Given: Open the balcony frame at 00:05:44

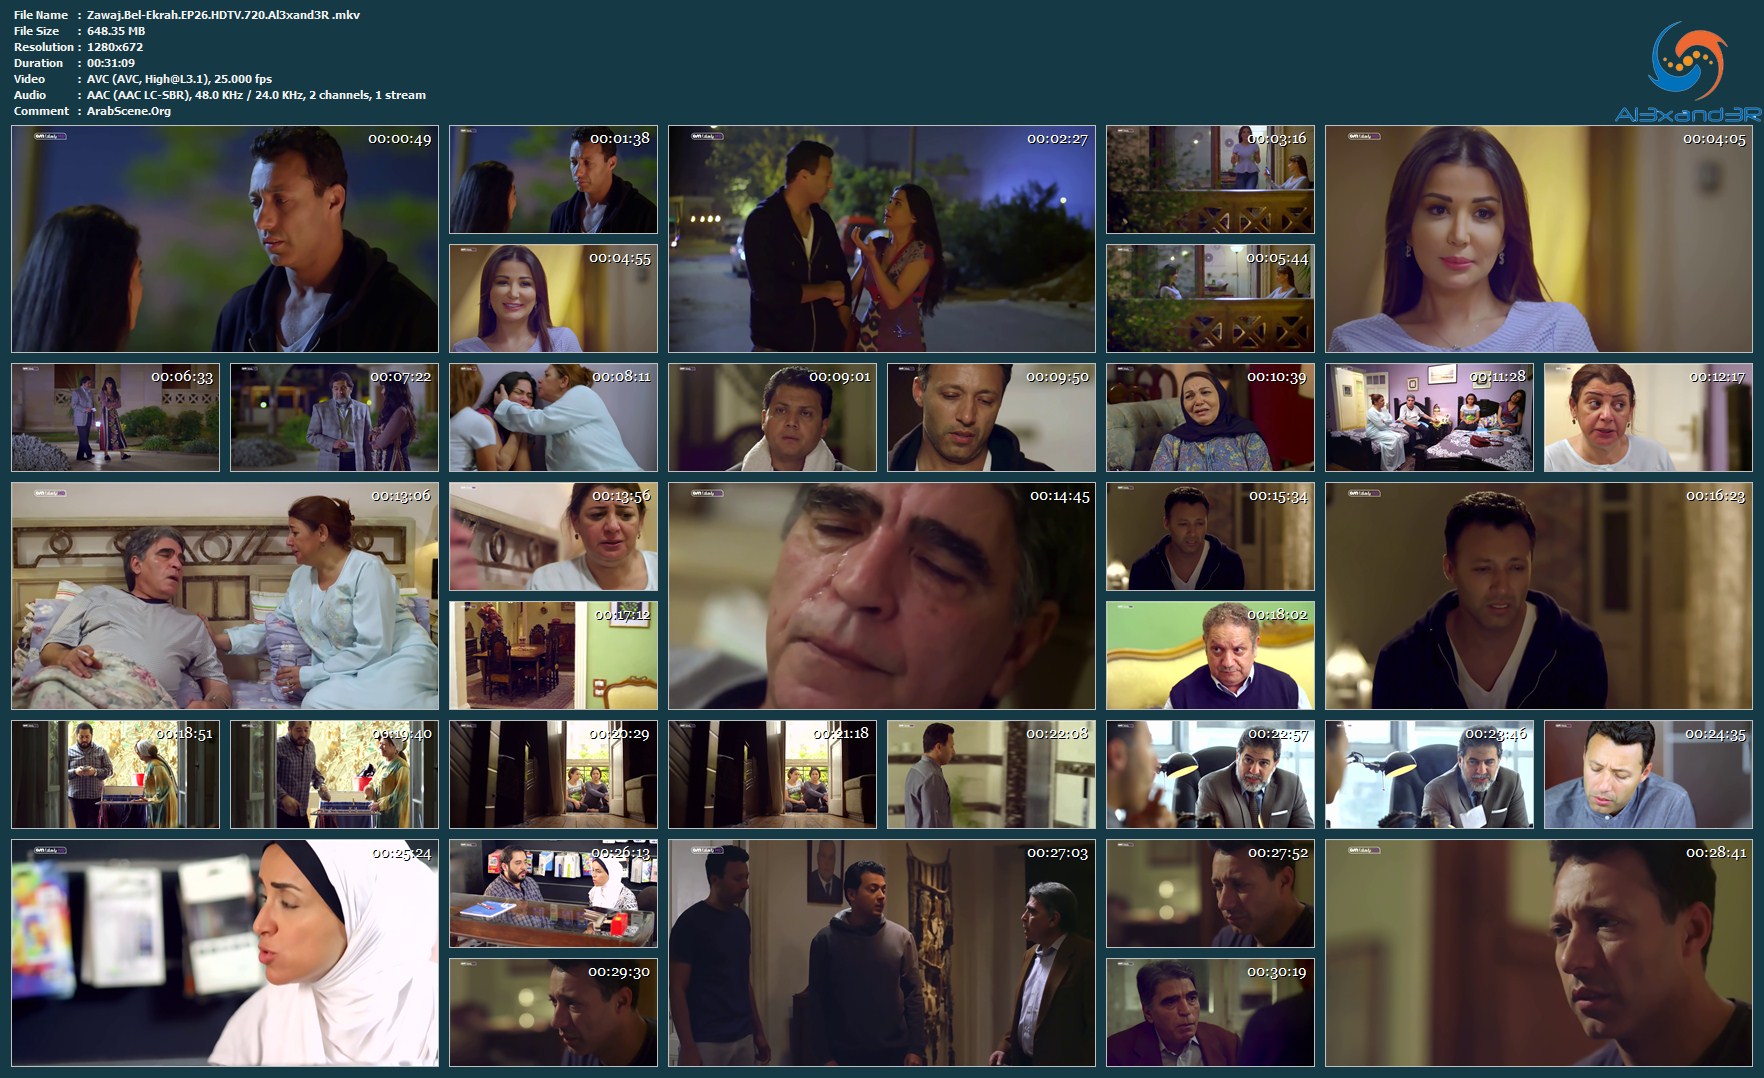Looking at the screenshot, I should tap(1210, 298).
